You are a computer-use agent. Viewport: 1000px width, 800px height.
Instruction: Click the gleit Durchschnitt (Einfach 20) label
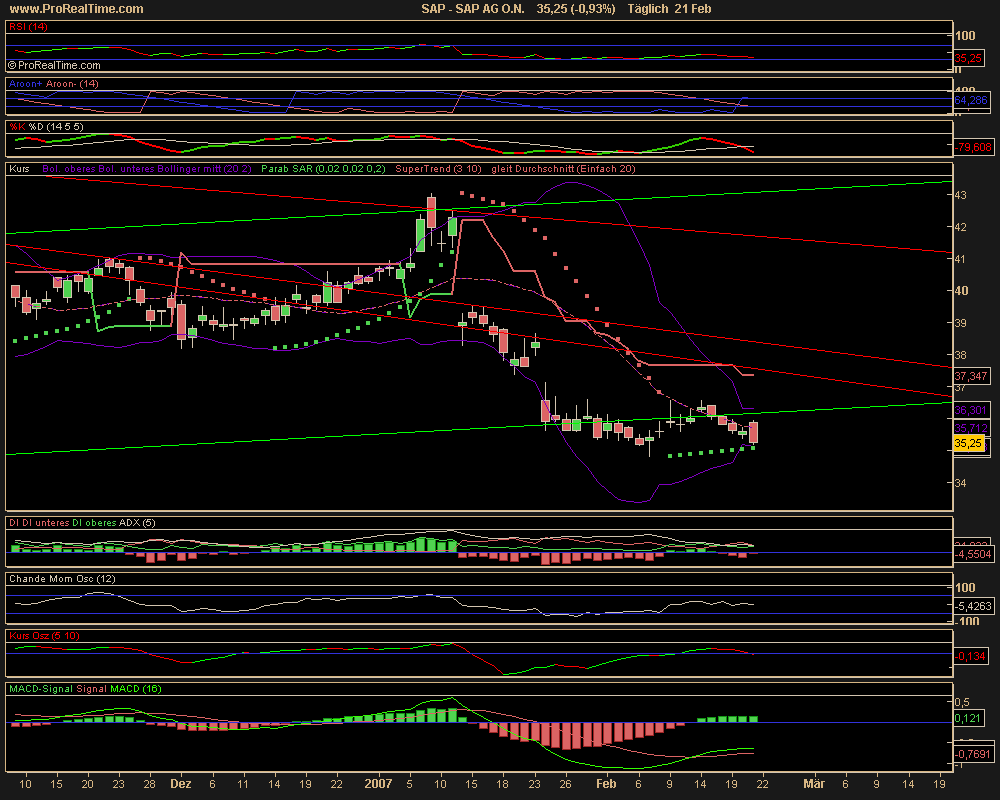(563, 170)
